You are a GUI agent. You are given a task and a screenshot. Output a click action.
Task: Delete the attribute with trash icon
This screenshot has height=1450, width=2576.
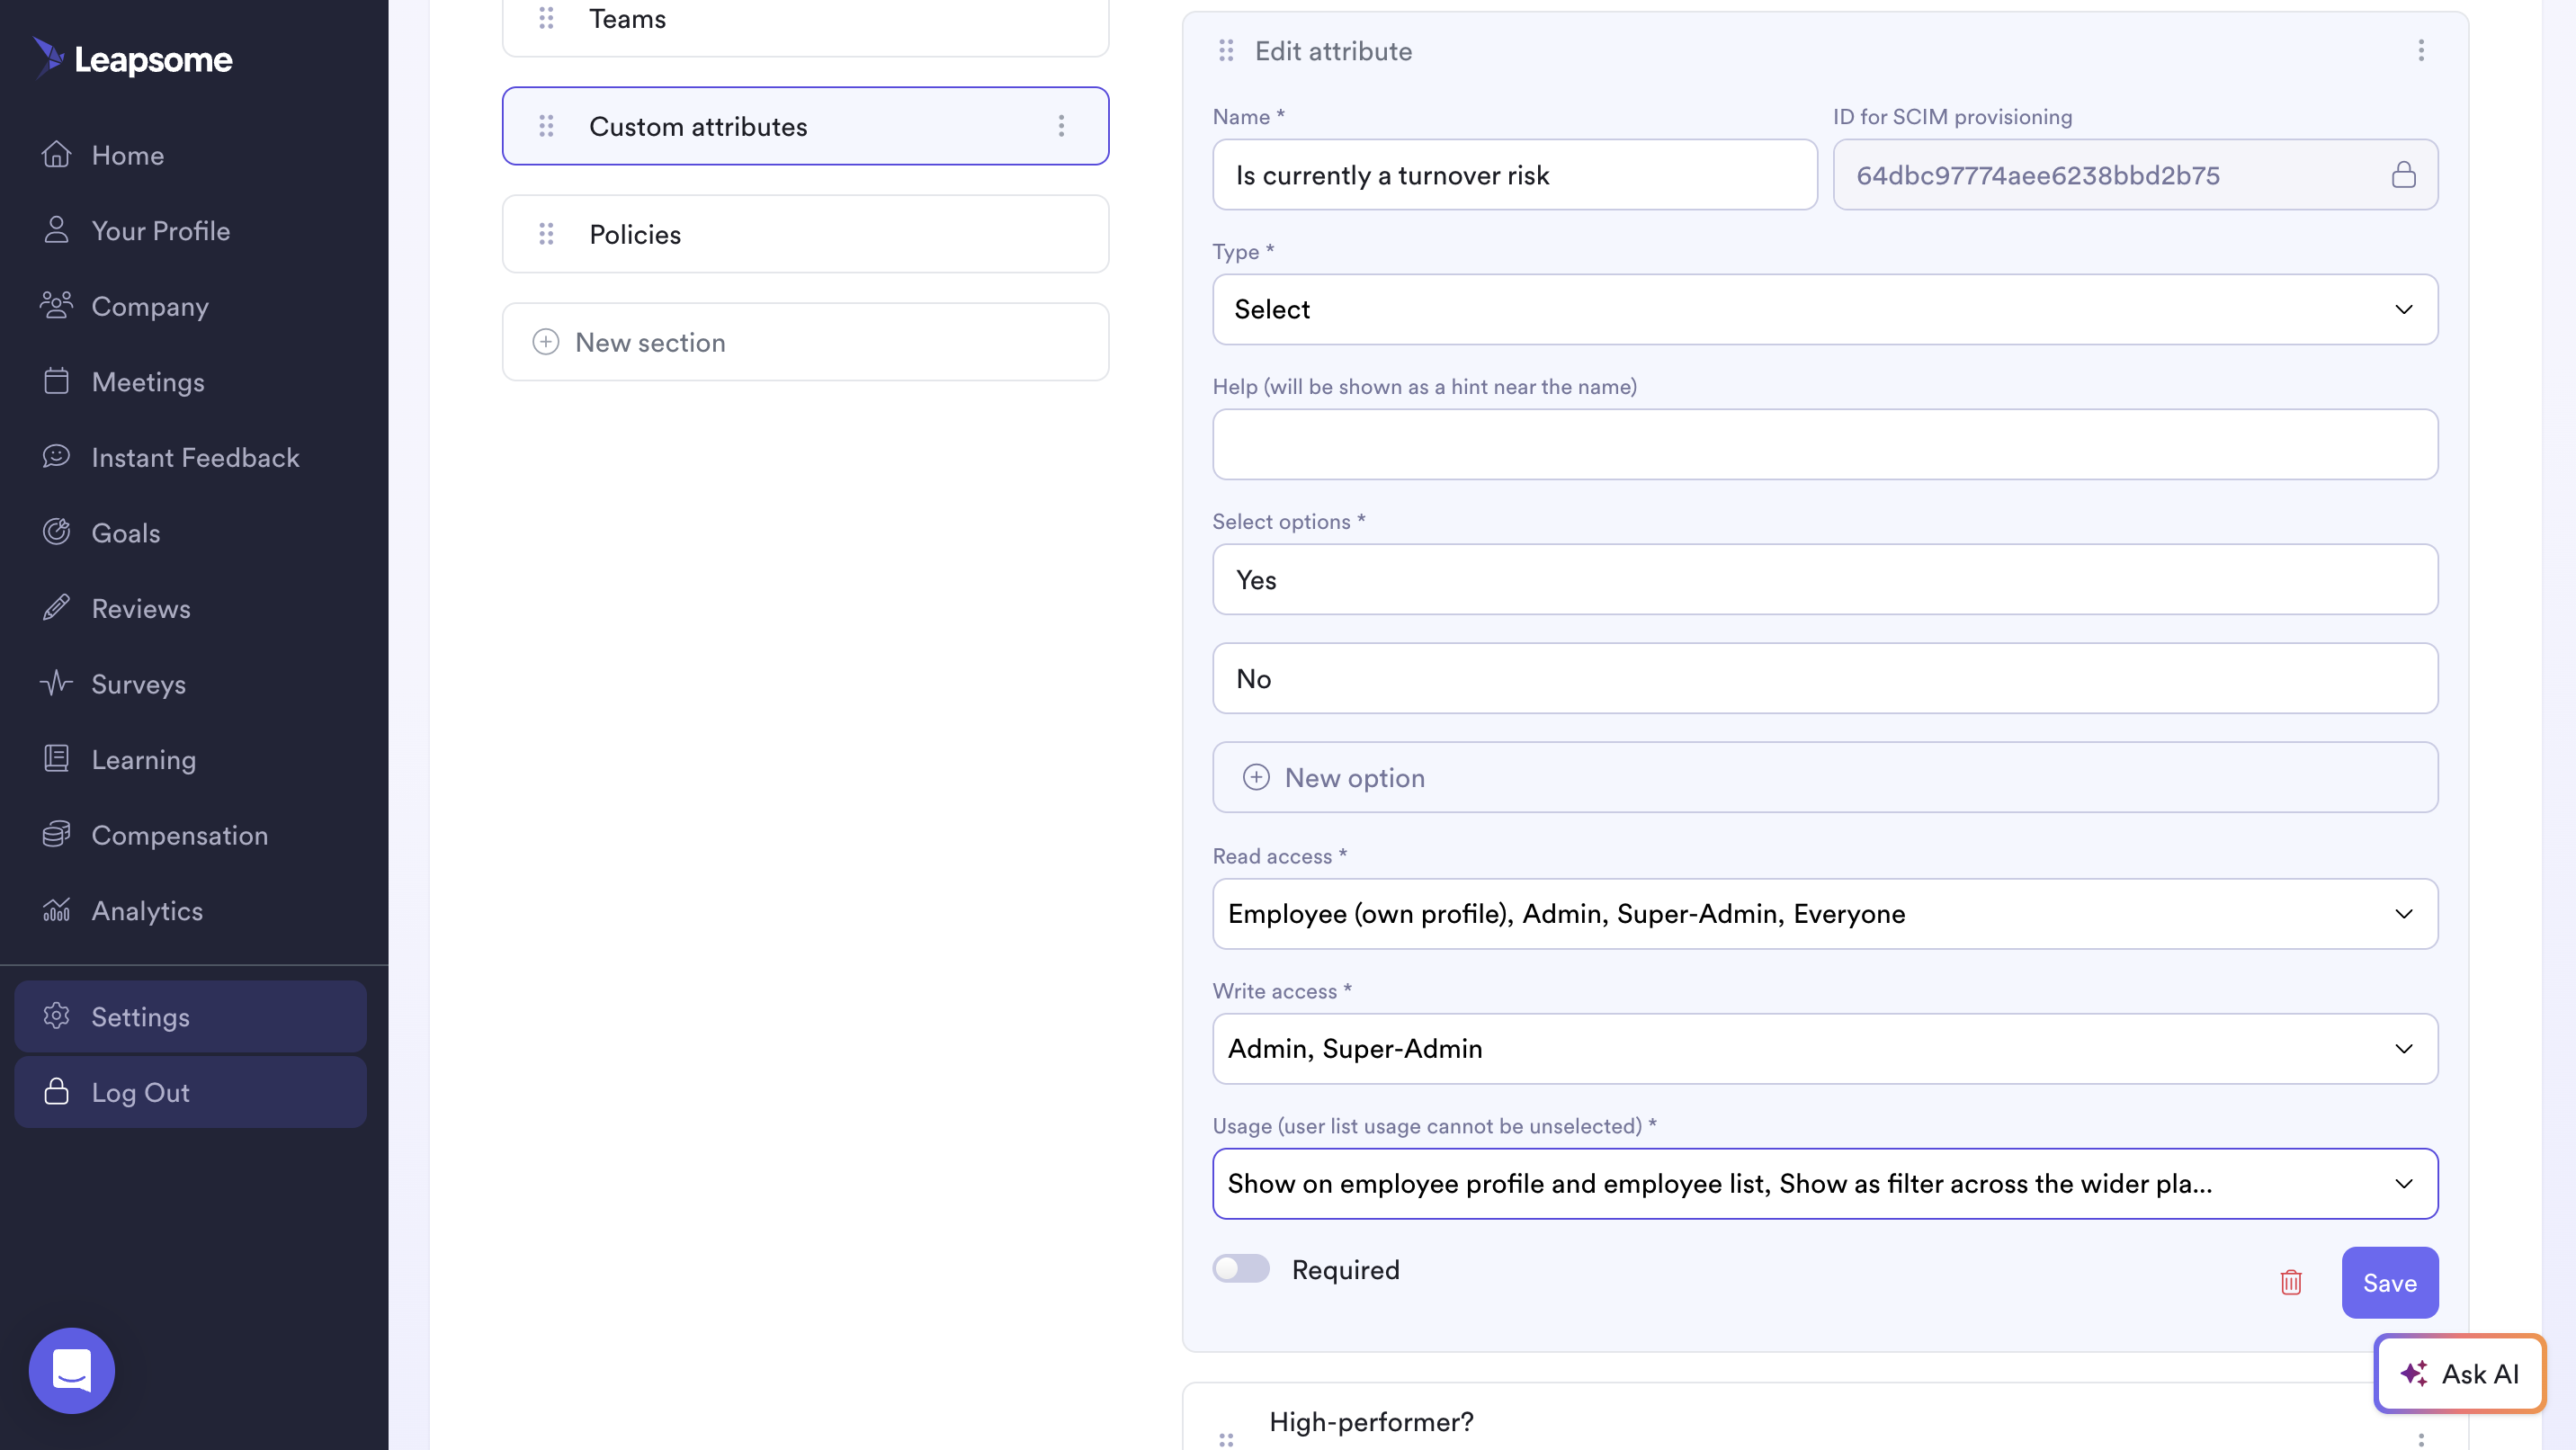(2291, 1283)
